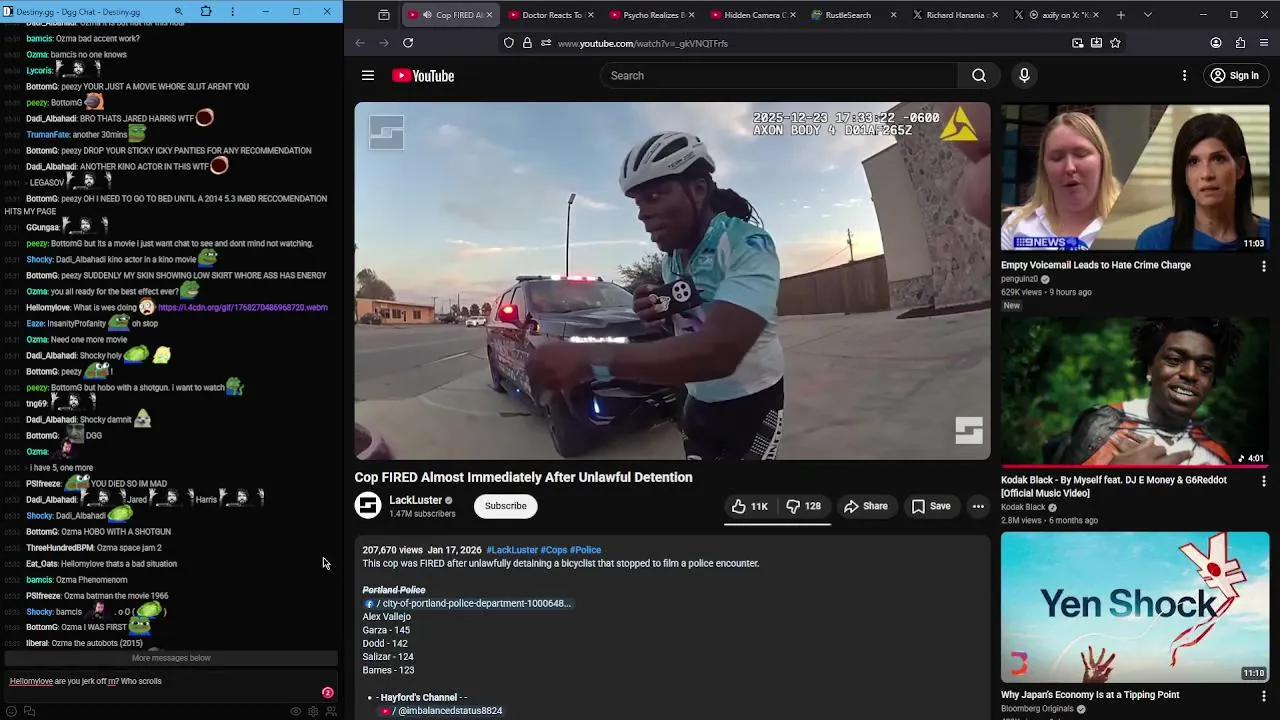
Task: Bookmark this page with star icon
Action: [1115, 43]
